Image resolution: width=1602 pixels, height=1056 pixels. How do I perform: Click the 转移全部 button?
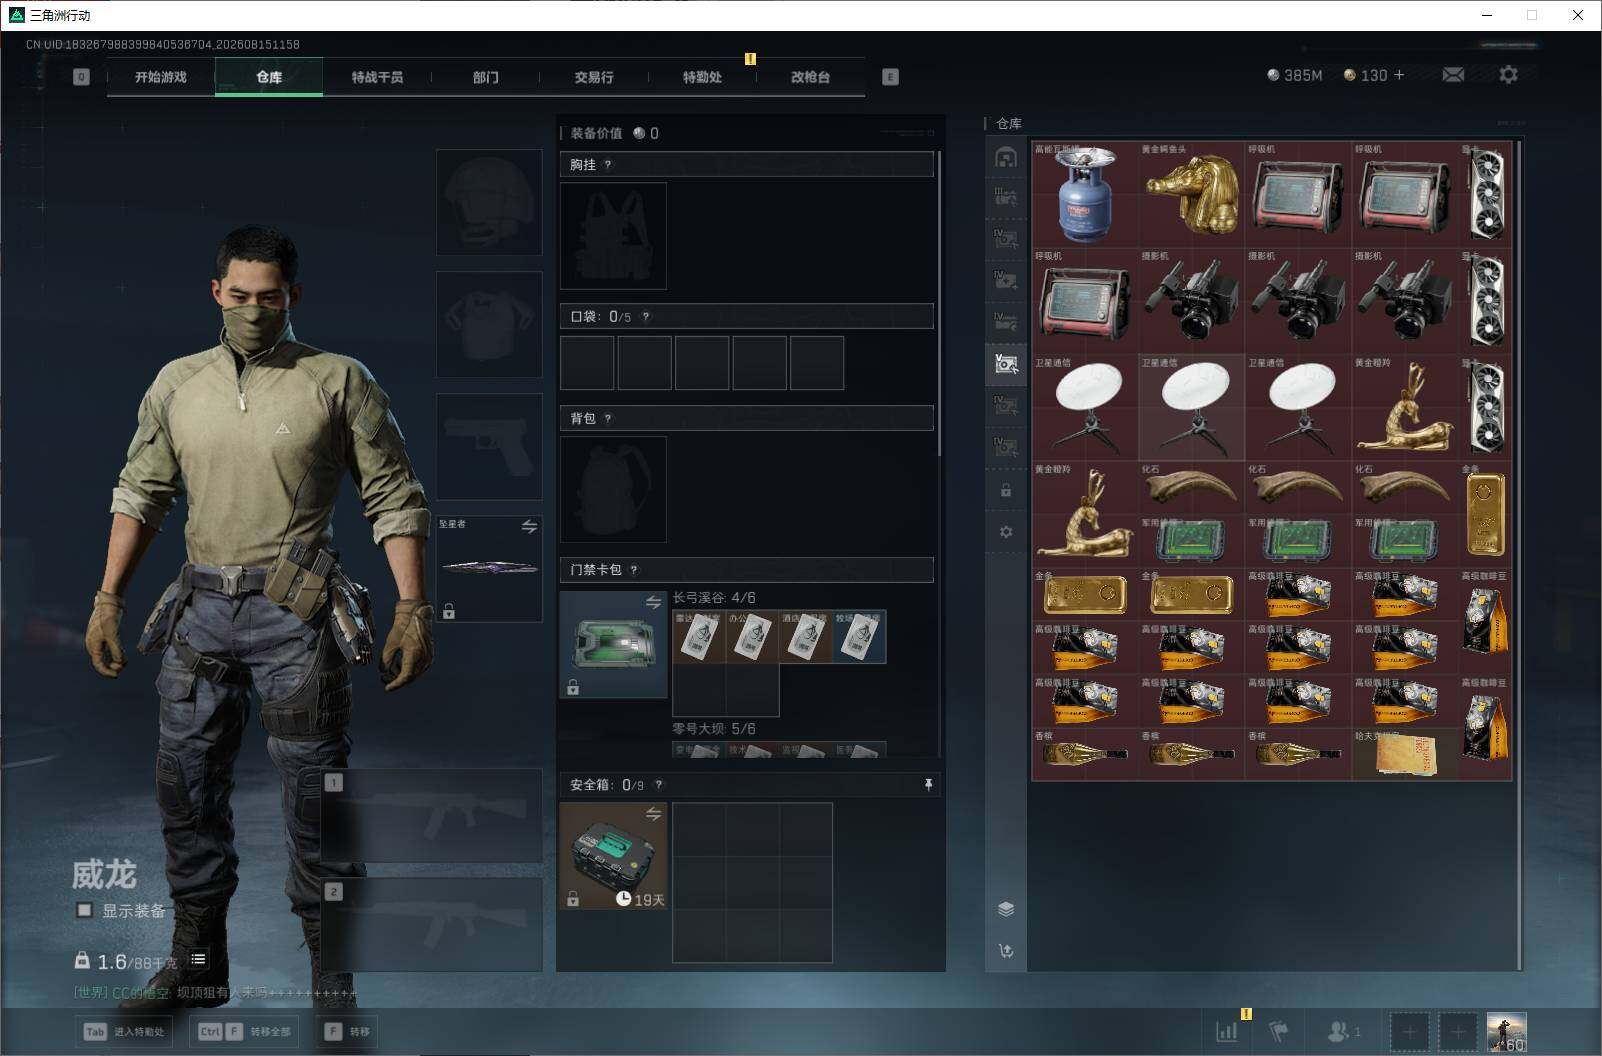[245, 1032]
